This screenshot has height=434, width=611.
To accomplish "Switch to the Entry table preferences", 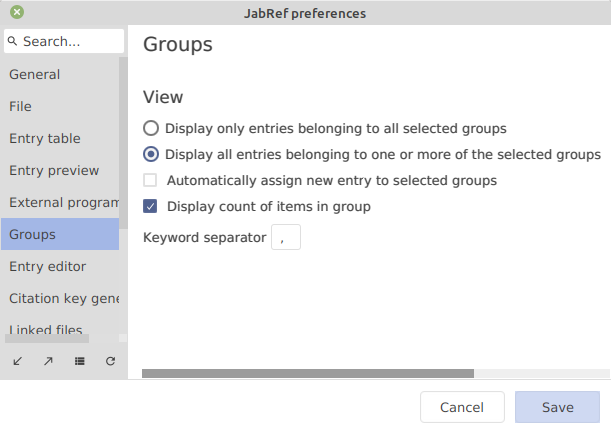I will 45,138.
